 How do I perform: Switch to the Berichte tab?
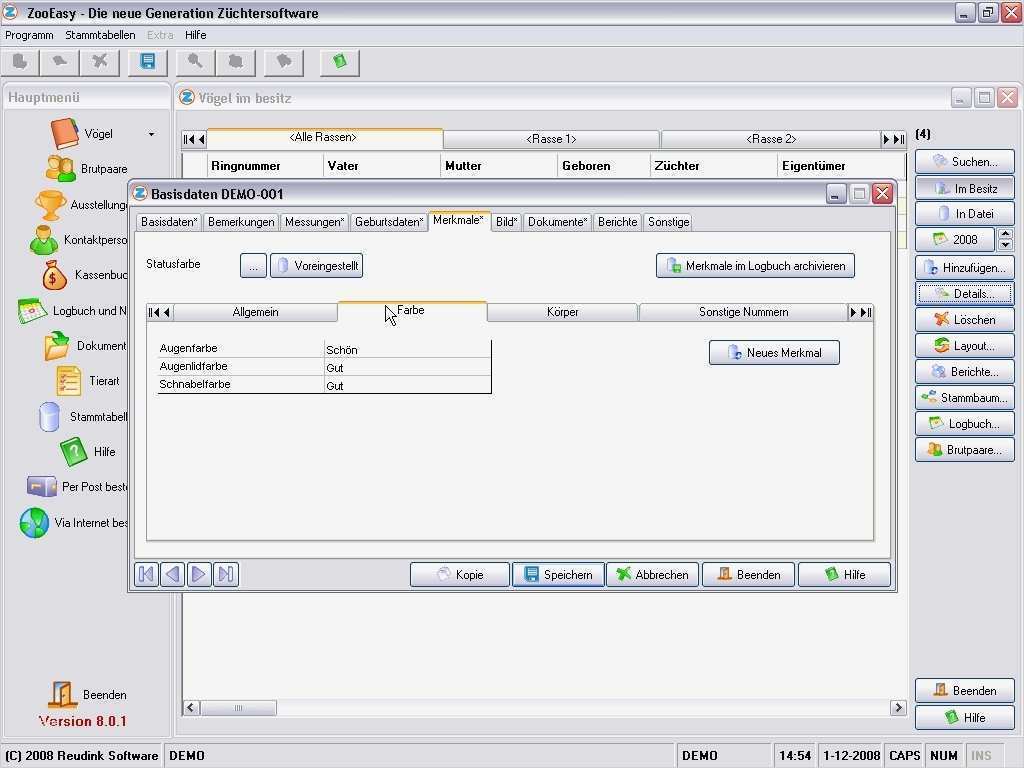tap(617, 222)
